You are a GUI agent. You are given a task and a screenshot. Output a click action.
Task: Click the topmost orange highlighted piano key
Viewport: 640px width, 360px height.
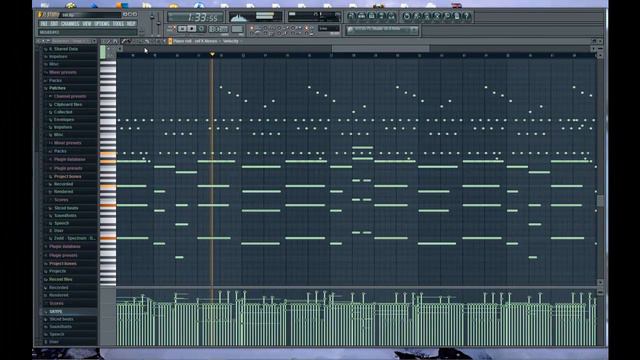click(108, 154)
